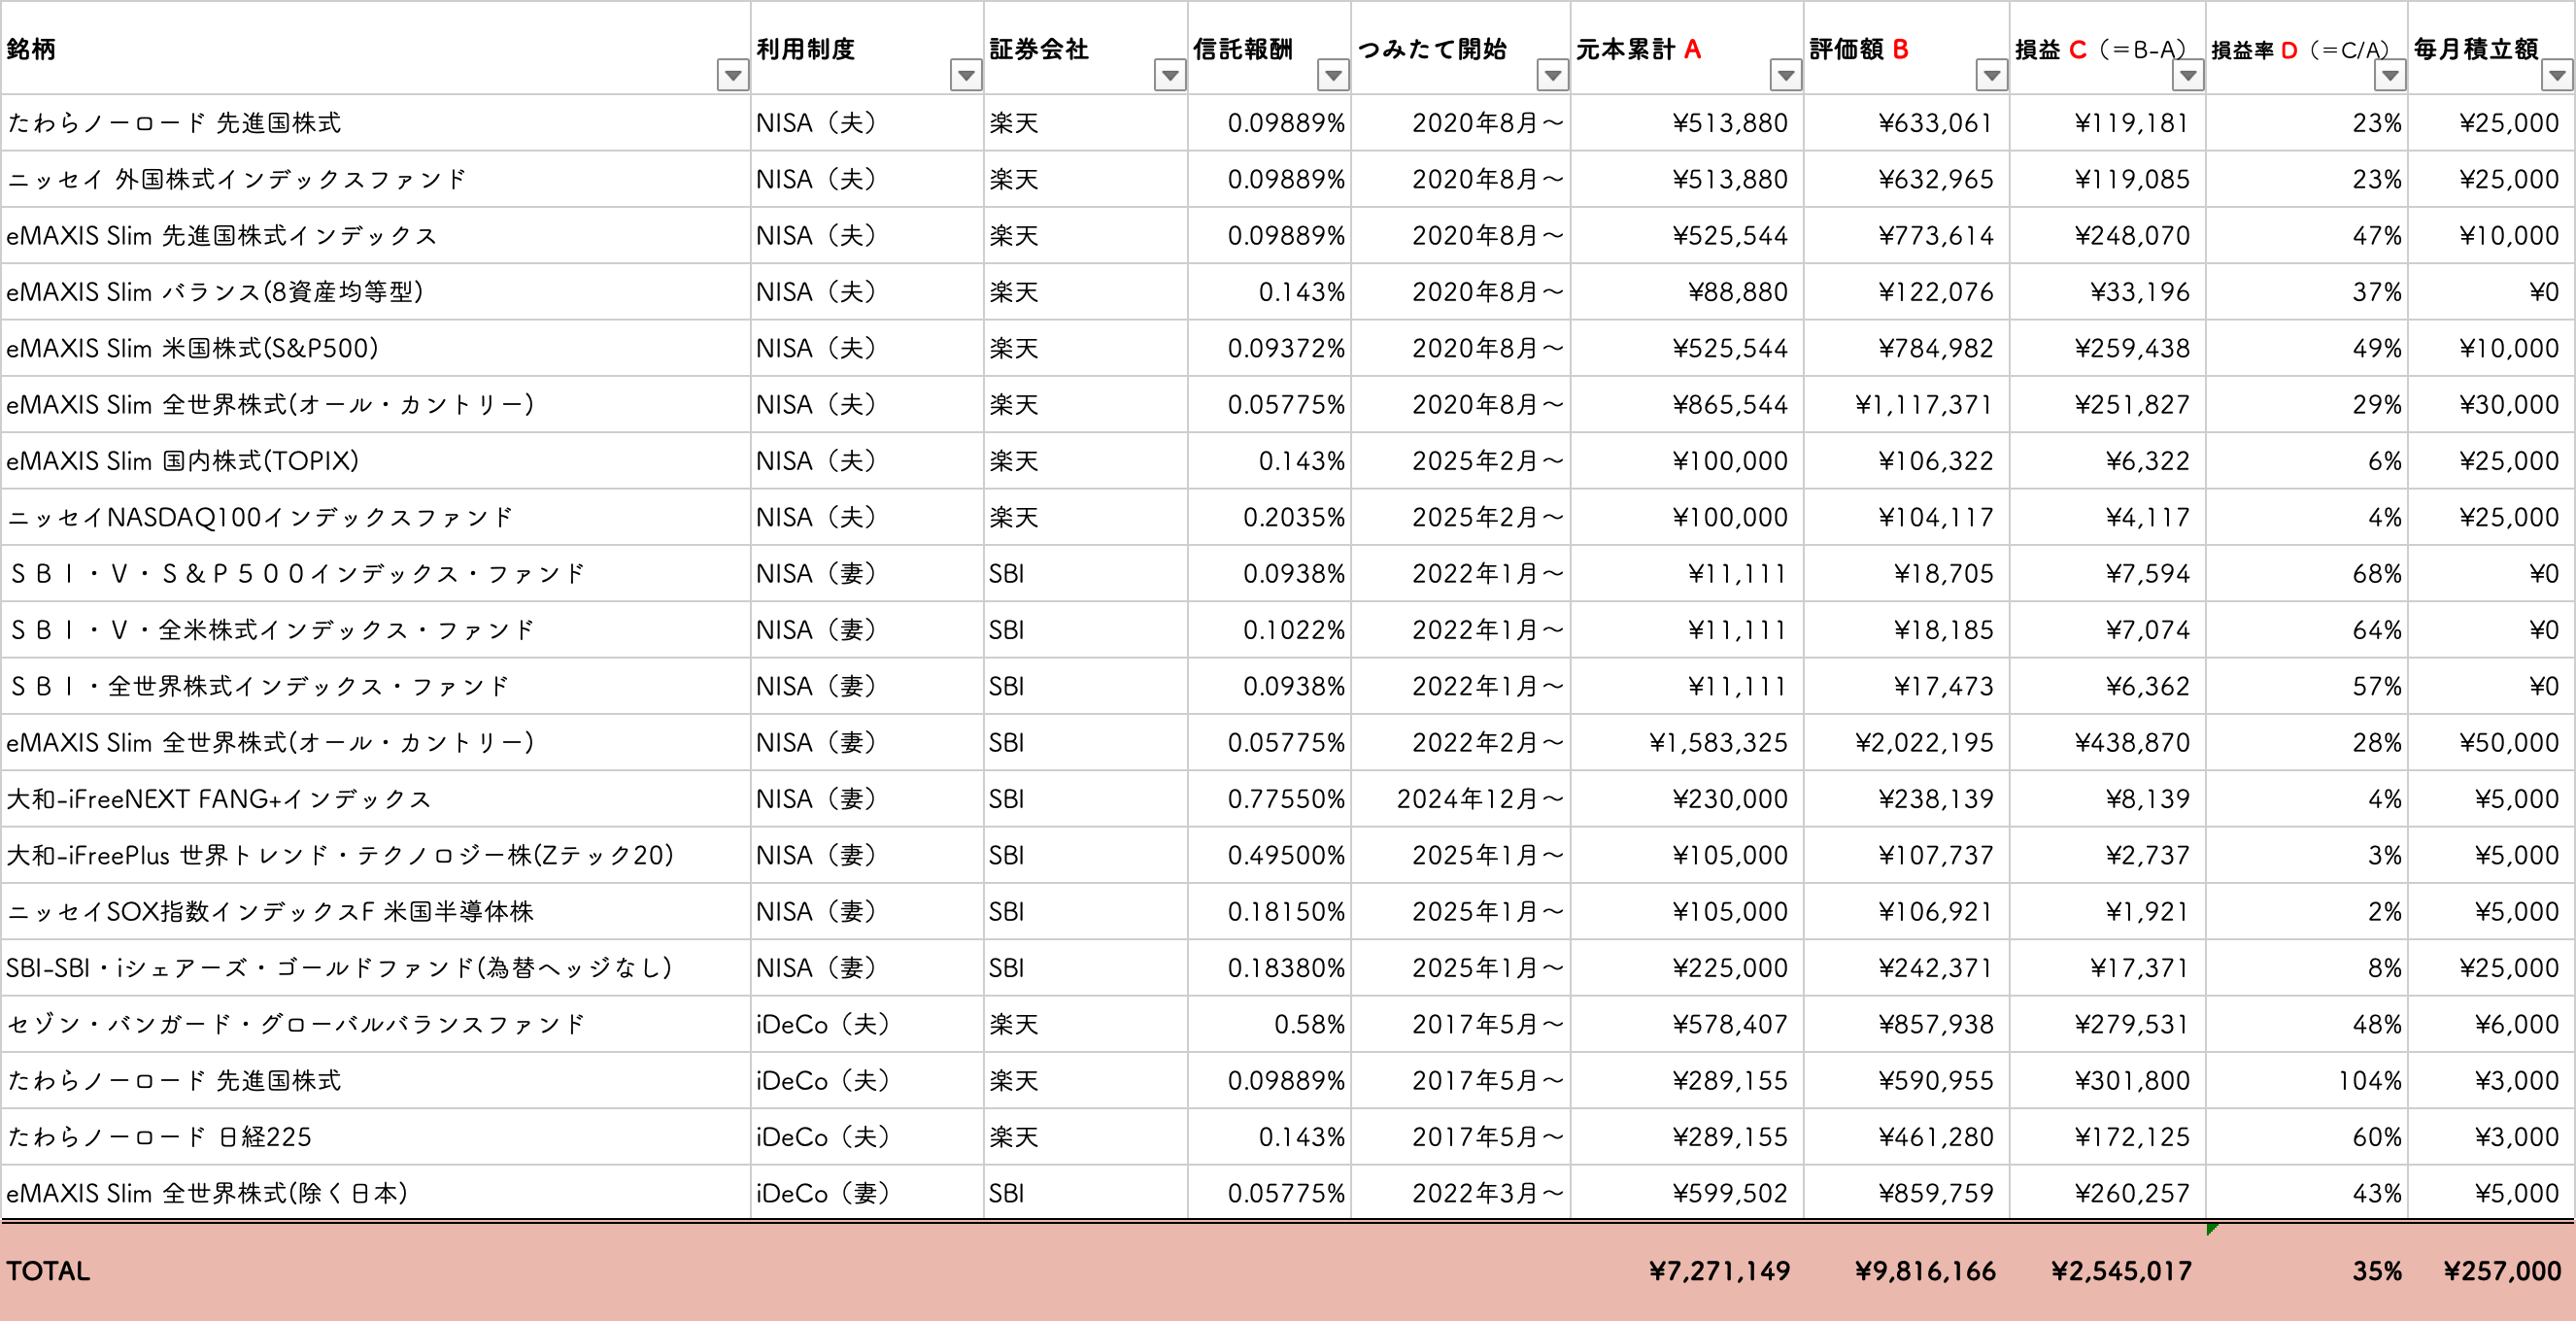Screen dimensions: 2576x1321
Task: Select the TOTAL label cell
Action: (375, 1271)
